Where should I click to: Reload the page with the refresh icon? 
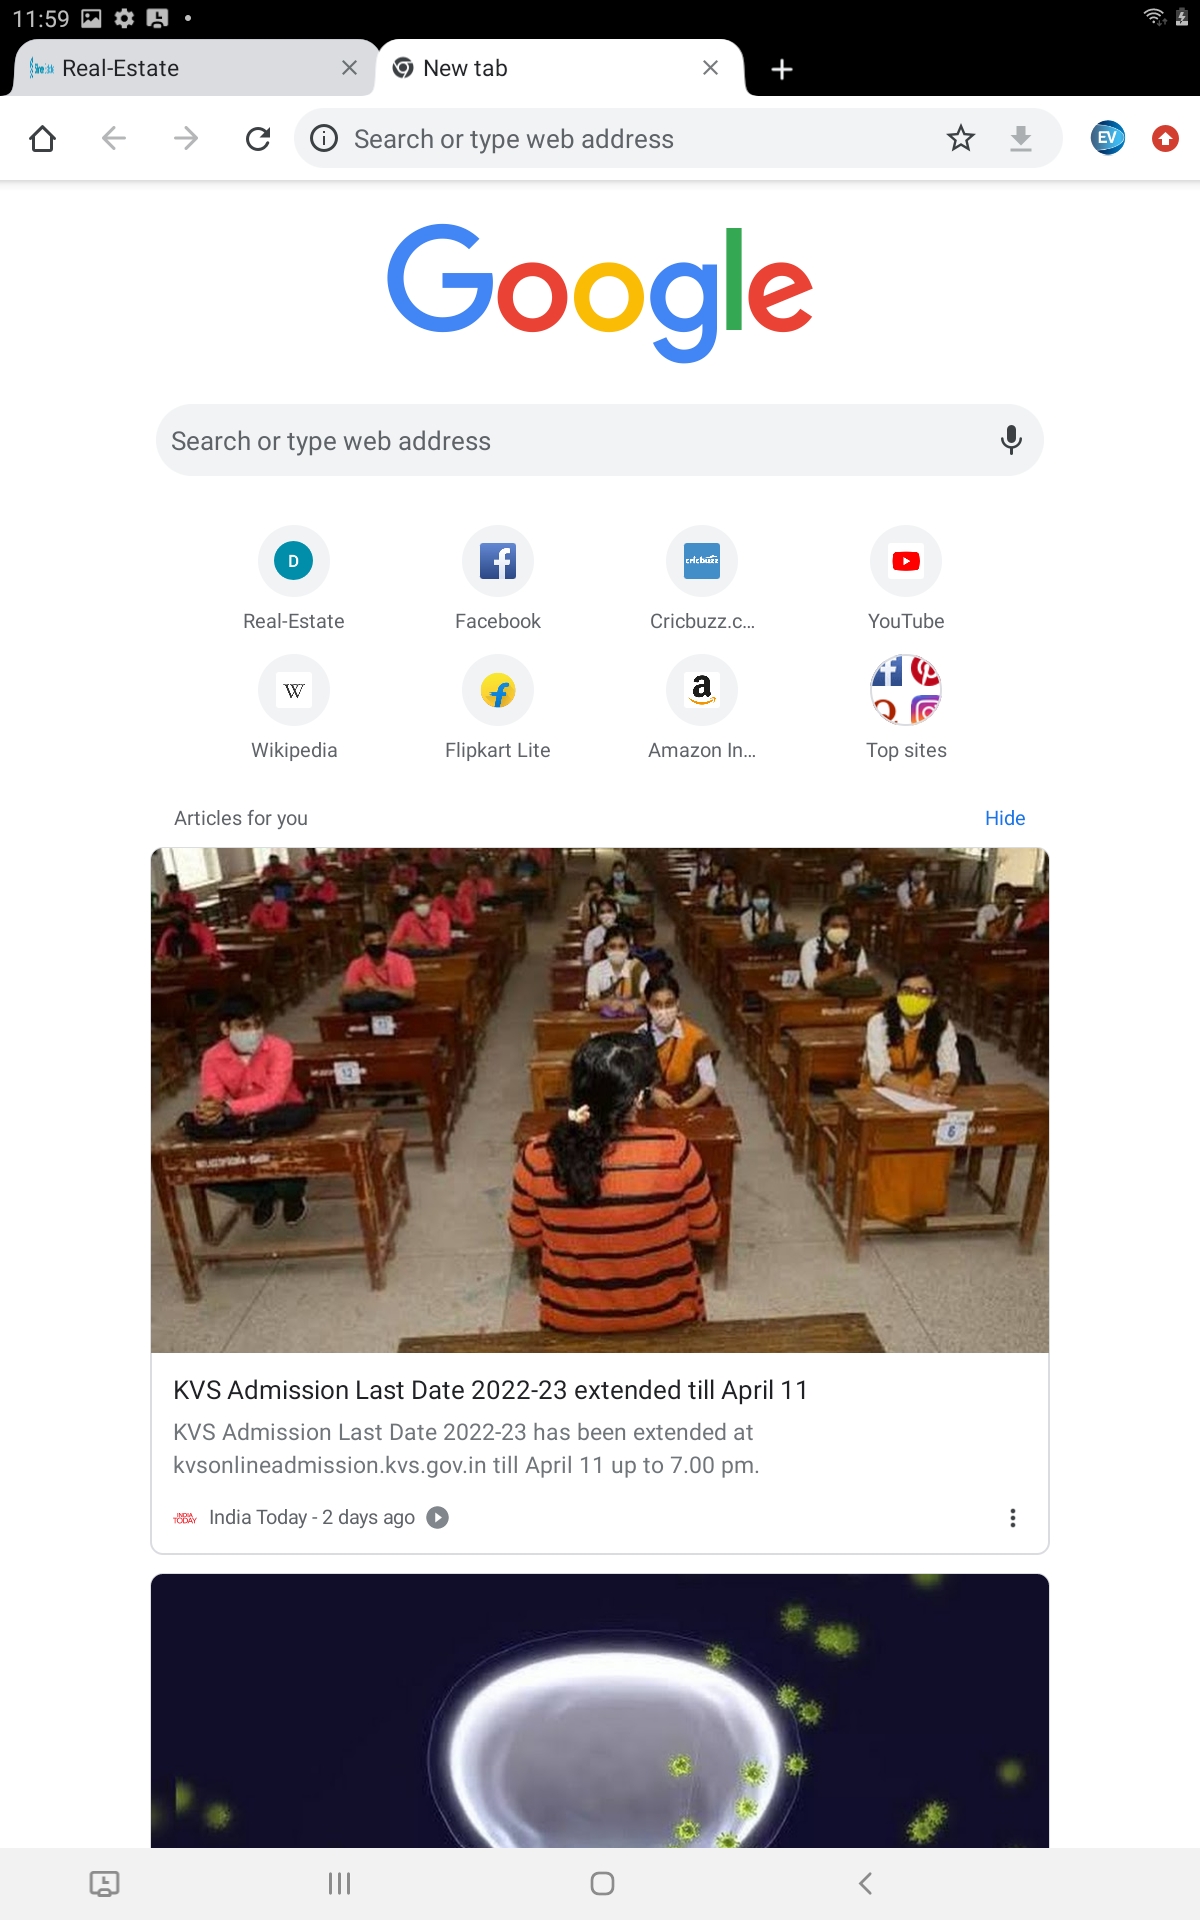click(x=258, y=138)
